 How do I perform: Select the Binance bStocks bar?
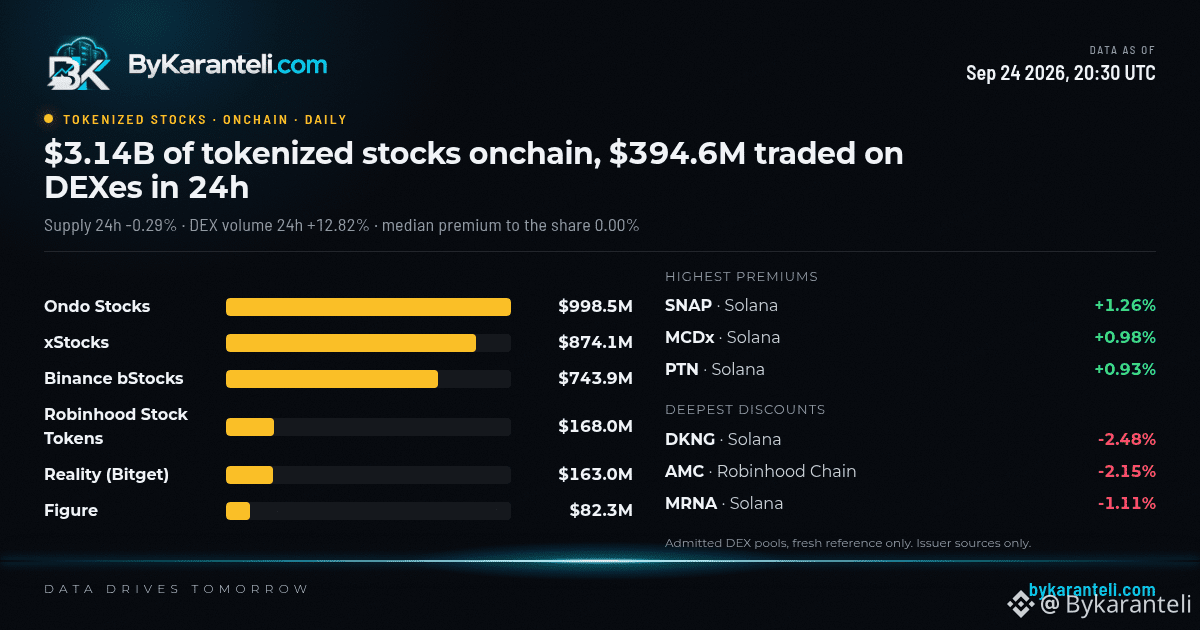point(368,379)
